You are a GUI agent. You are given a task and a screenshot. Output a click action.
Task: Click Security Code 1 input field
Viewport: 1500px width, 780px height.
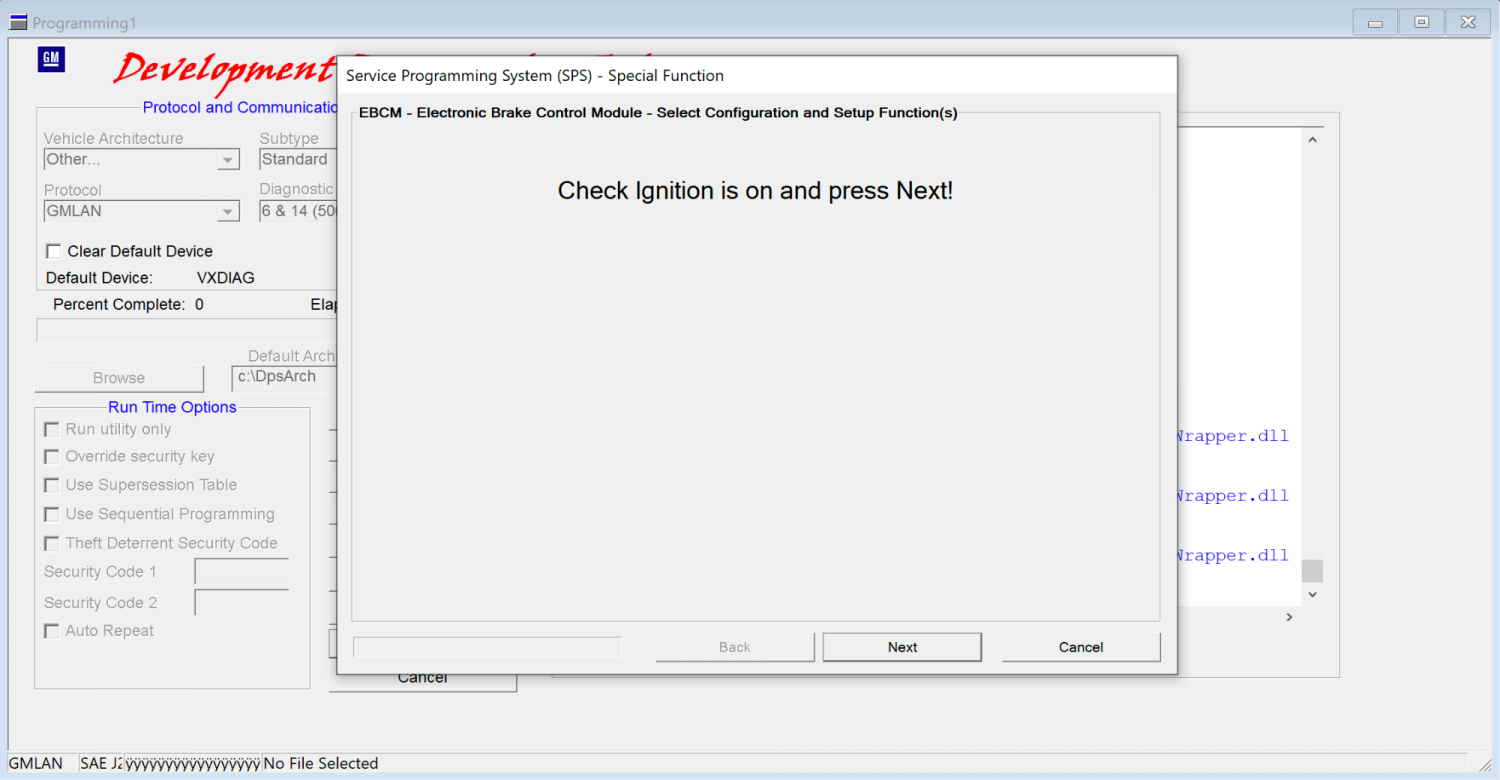[242, 572]
